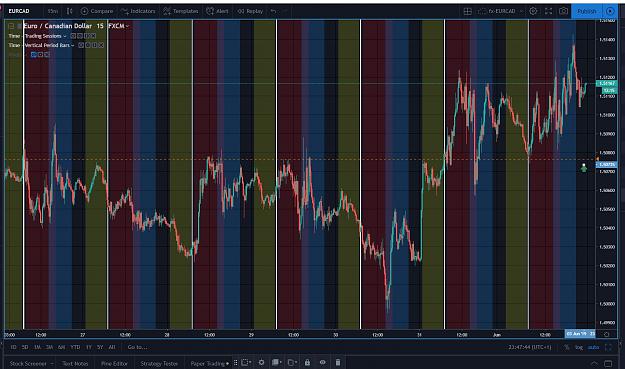Click the Compare symbol button

click(x=97, y=11)
